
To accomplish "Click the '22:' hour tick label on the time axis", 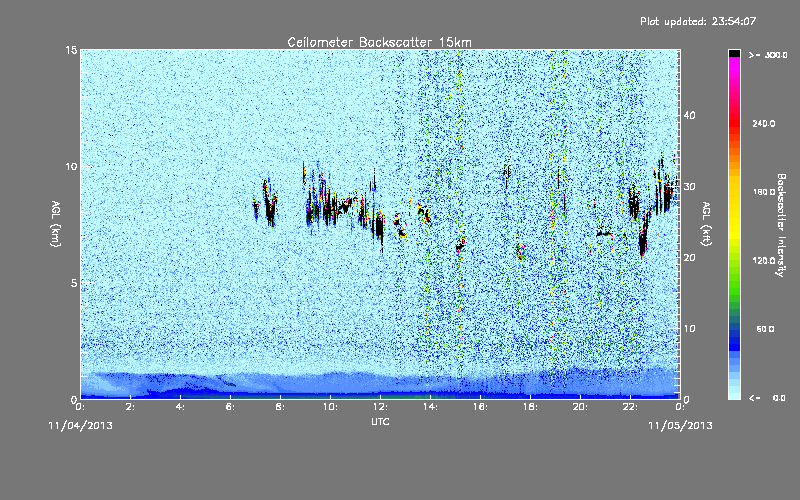I will click(630, 407).
